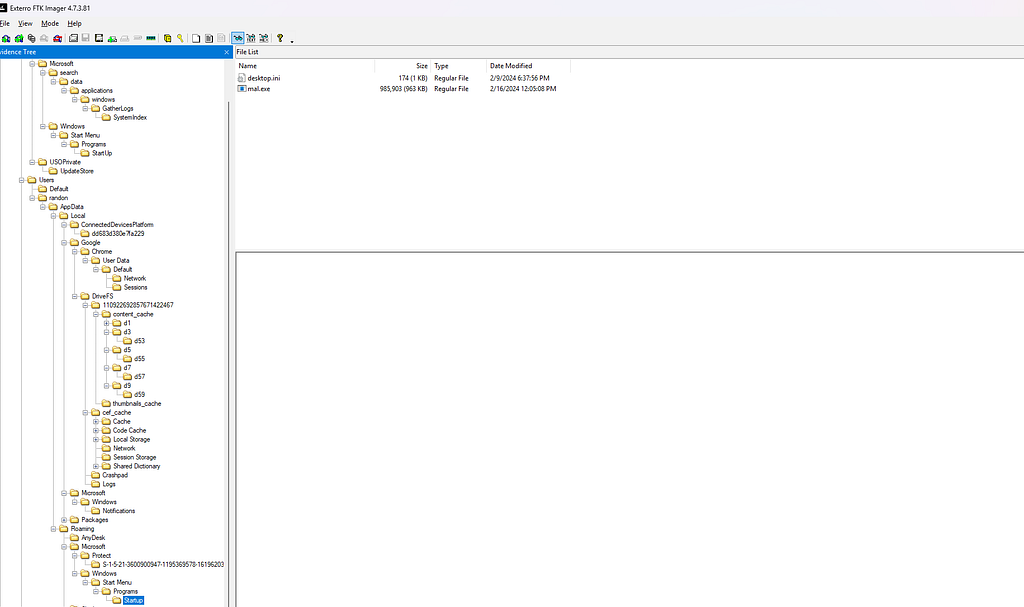Toggle automatic file preview (glasses icon)
The height and width of the screenshot is (607, 1024).
[x=238, y=38]
